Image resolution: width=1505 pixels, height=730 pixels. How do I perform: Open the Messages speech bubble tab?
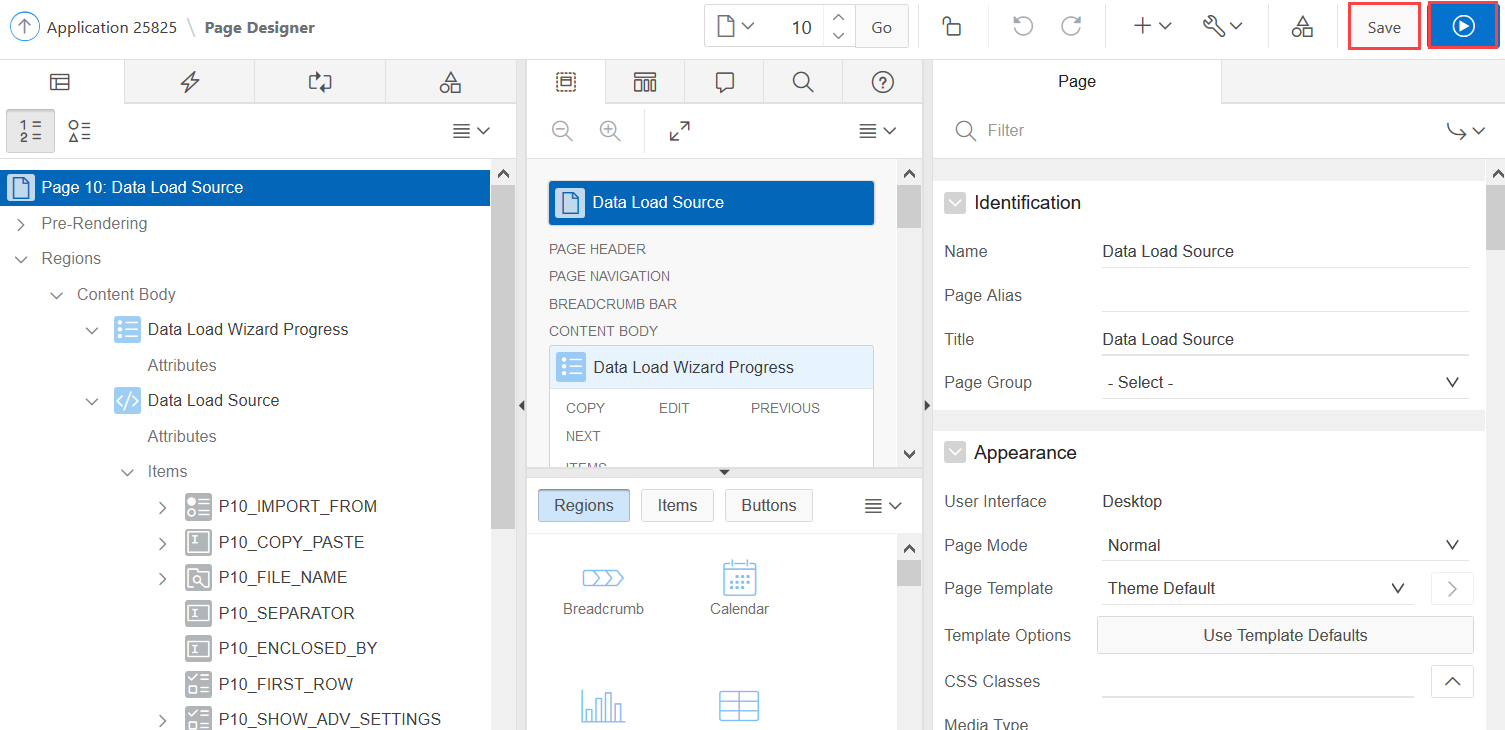725,82
